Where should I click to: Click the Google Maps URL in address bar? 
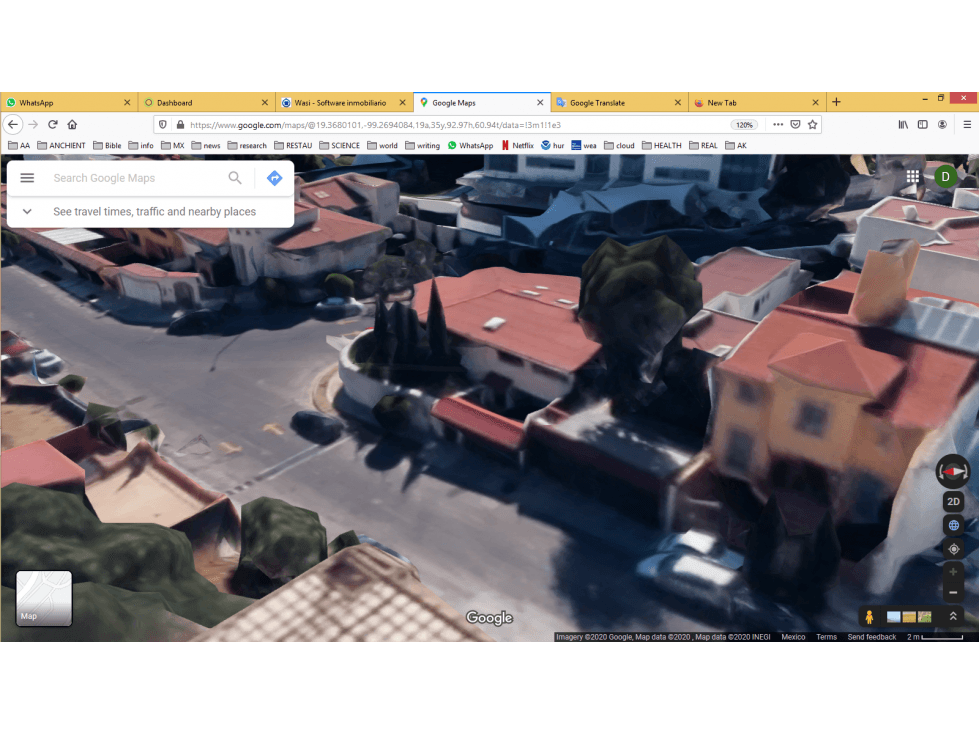coord(375,125)
